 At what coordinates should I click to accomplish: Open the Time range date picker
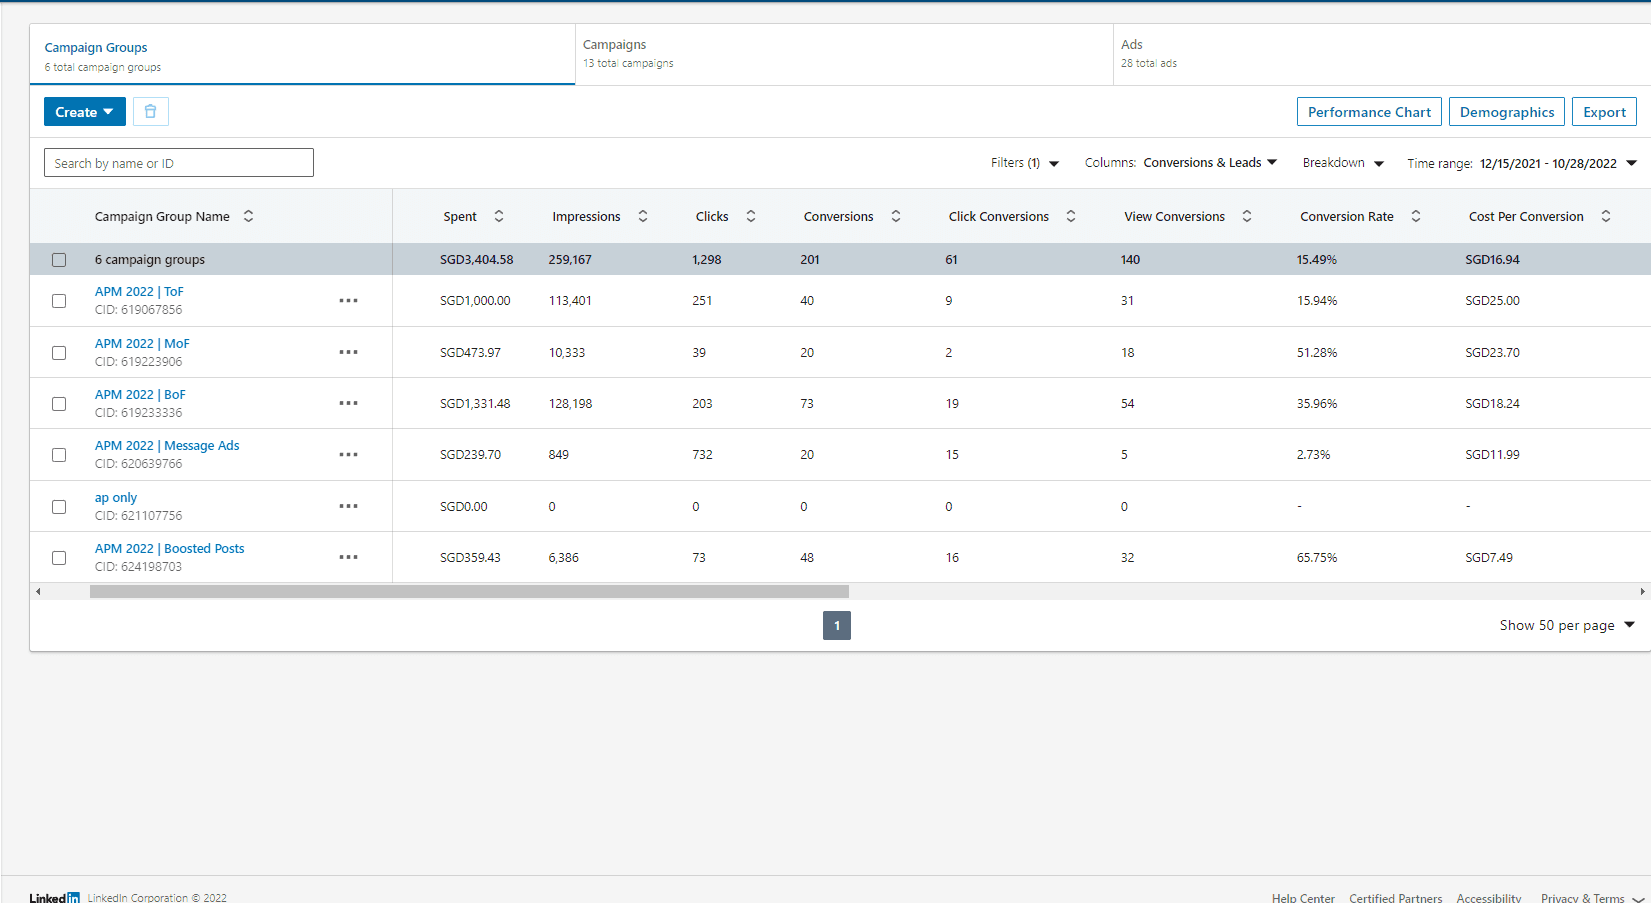(1522, 163)
